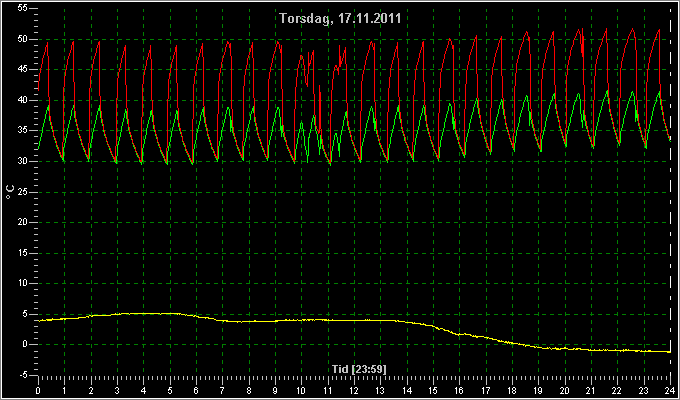Select the 18 hour tick on time axis
Screen dimensions: 680x400
tap(512, 391)
